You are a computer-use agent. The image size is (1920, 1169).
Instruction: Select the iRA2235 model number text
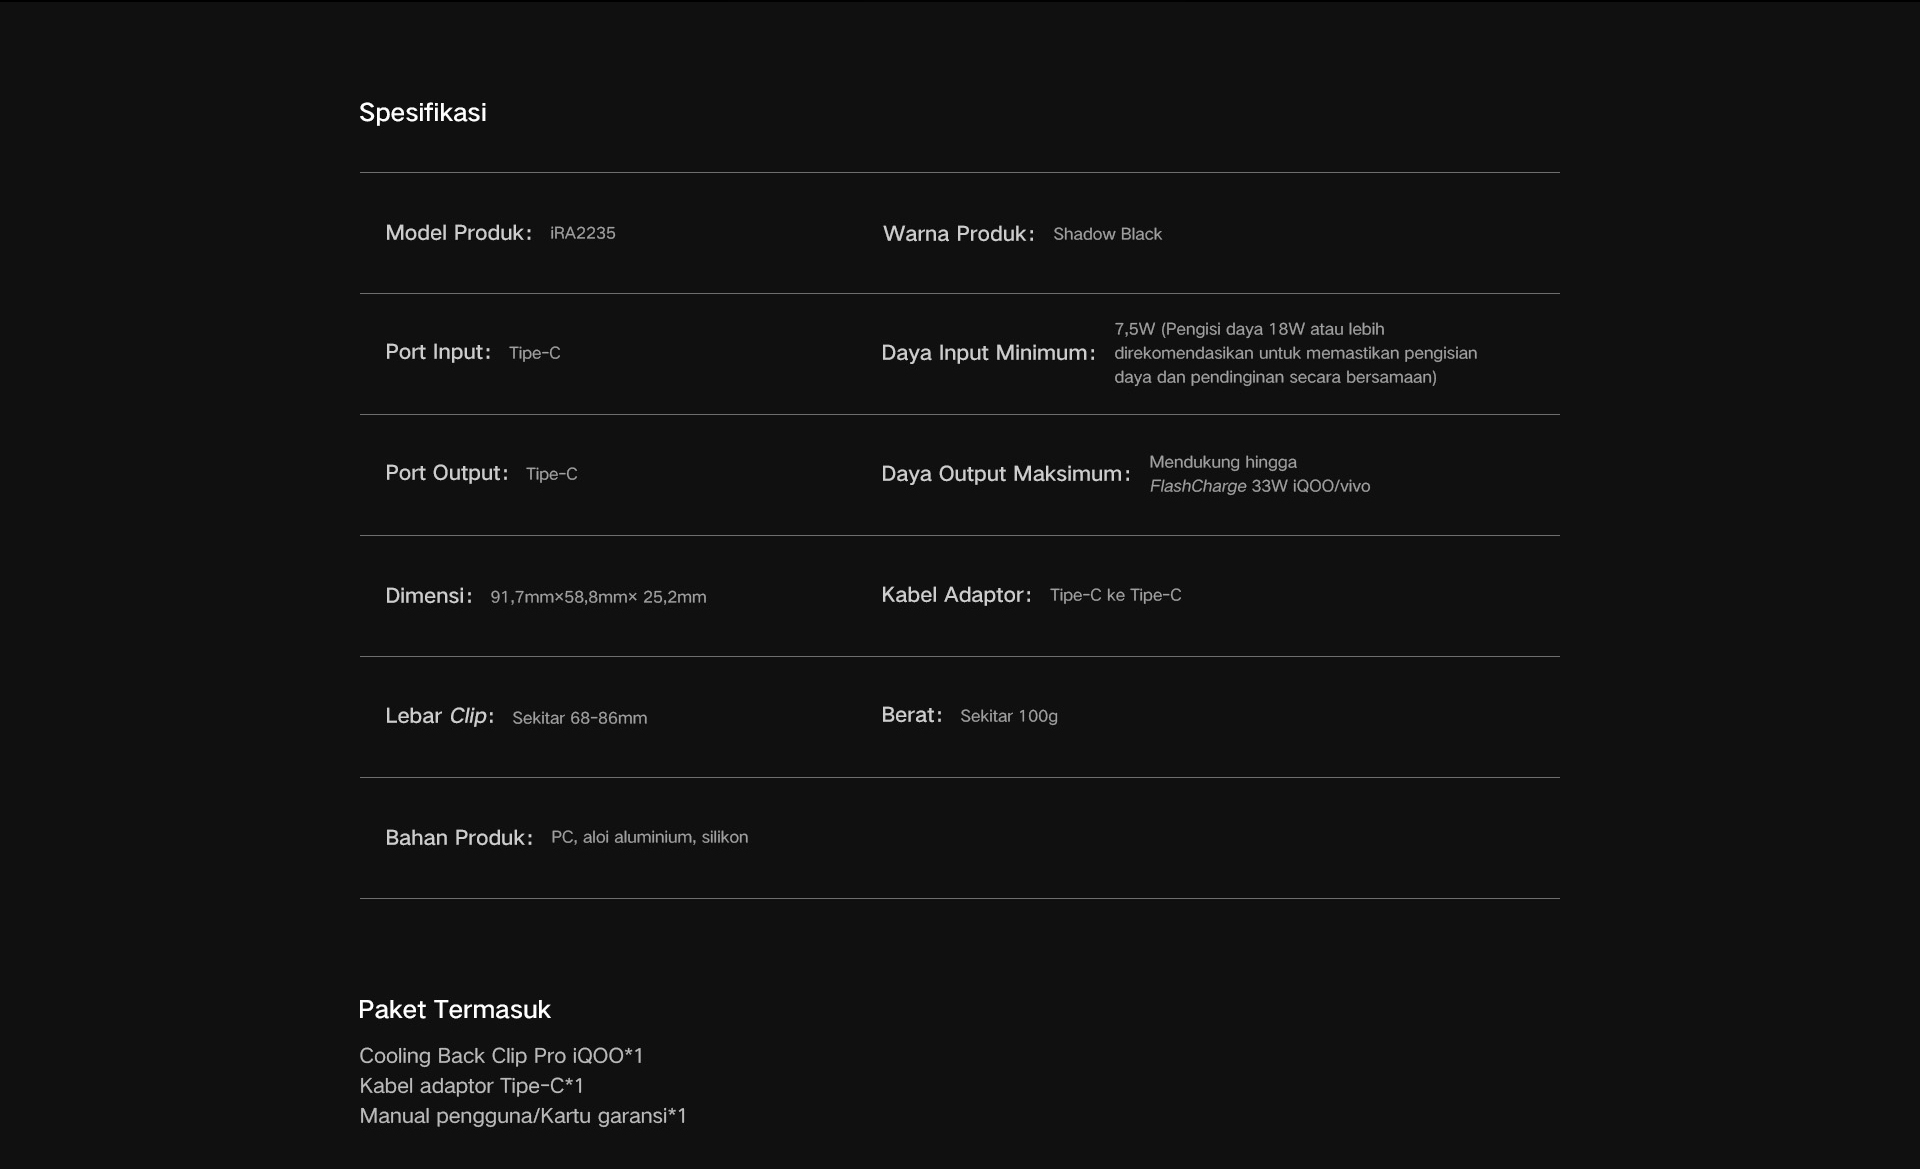pos(582,233)
